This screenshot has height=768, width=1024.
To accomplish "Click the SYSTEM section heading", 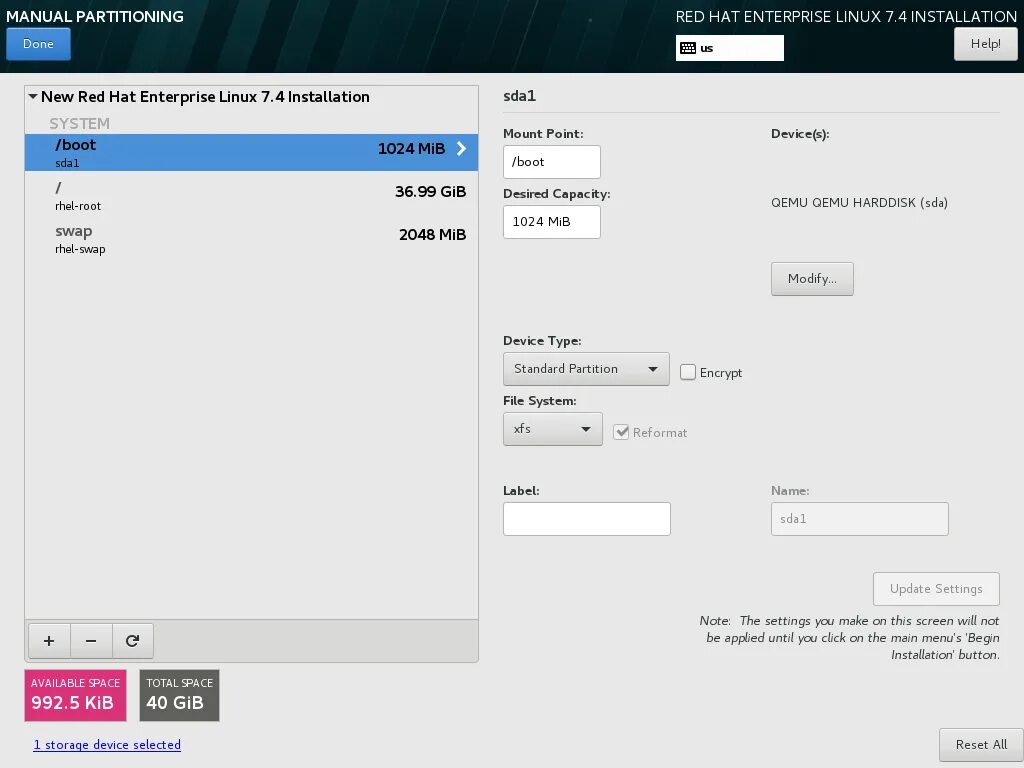I will click(x=80, y=123).
